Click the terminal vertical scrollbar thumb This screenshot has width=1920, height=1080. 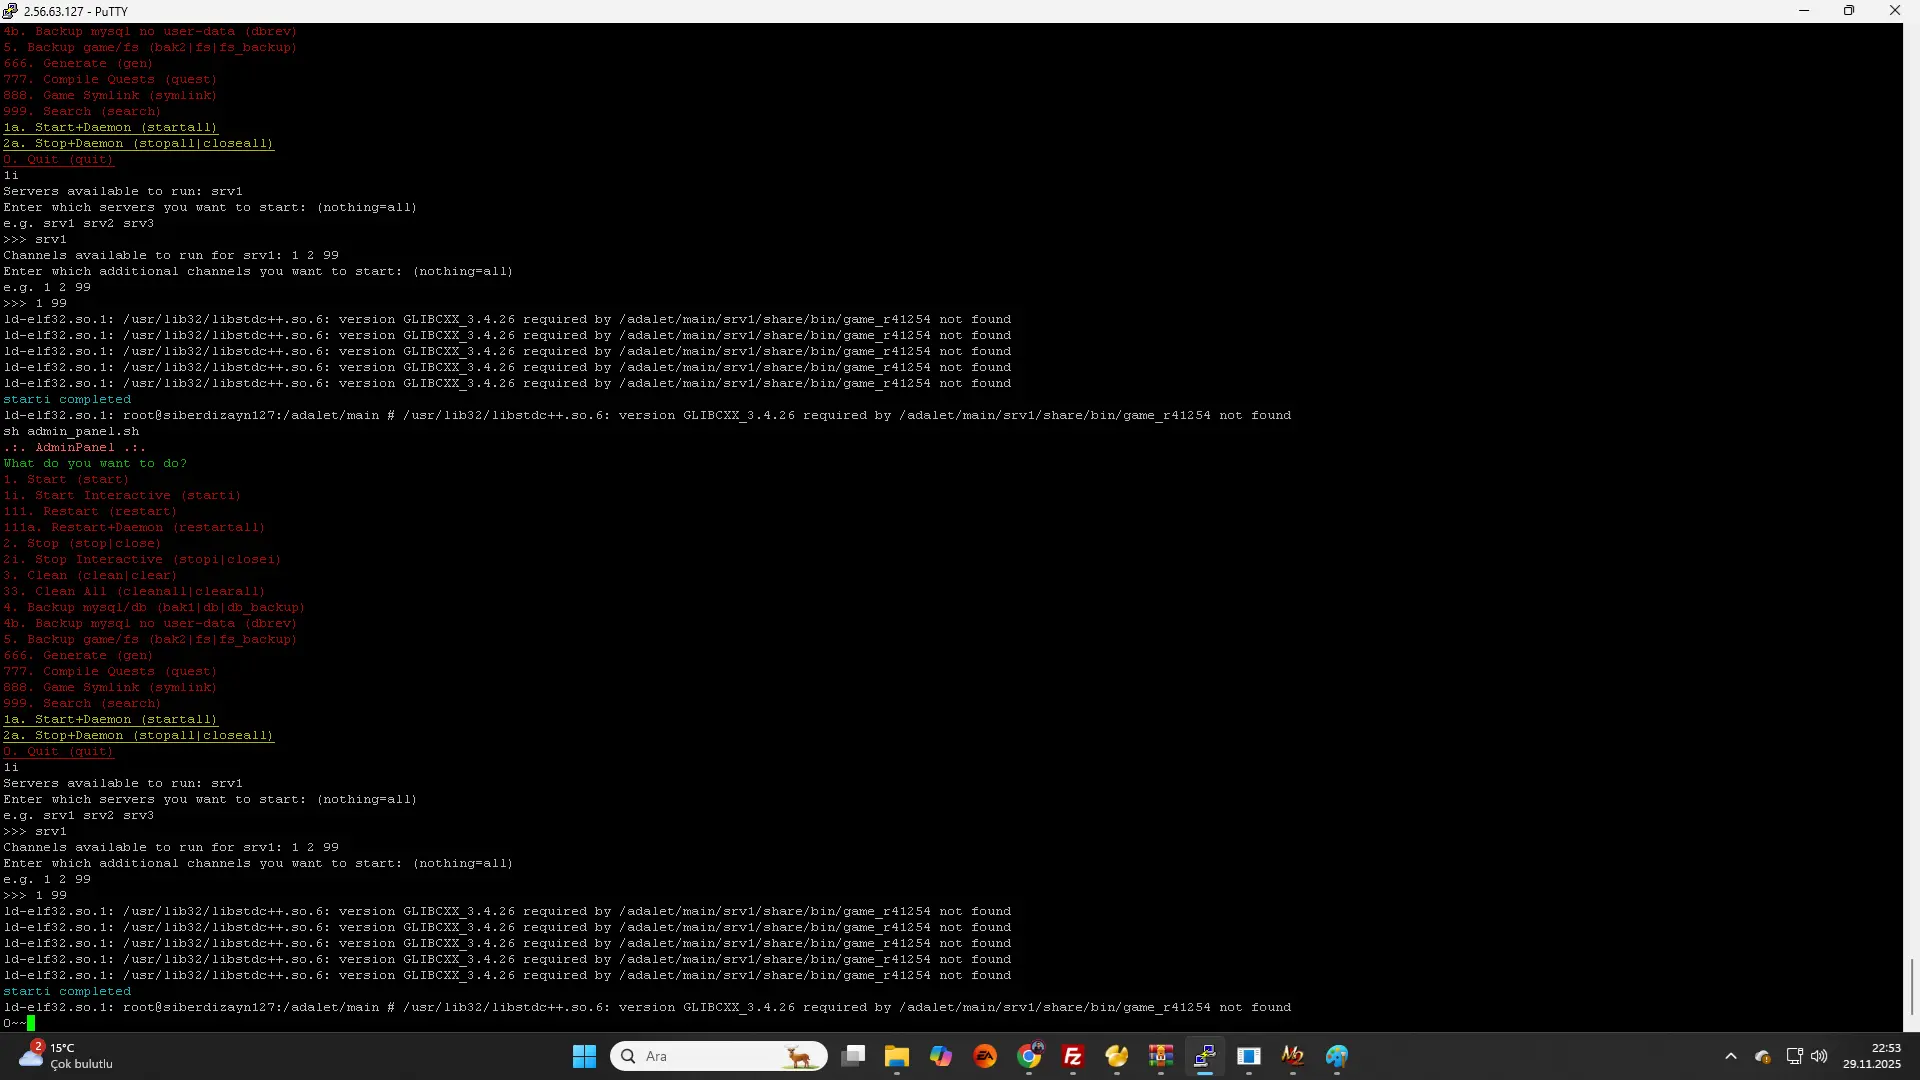[1911, 985]
